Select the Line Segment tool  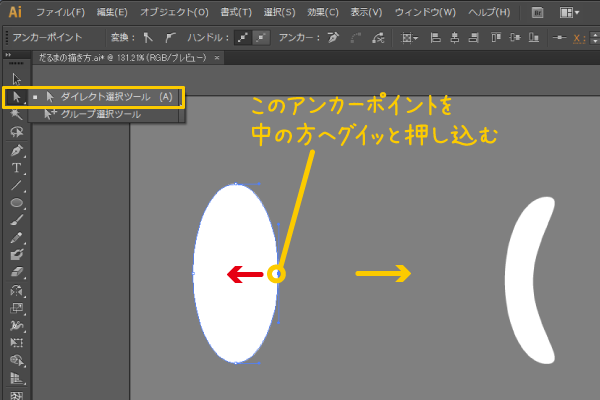click(17, 186)
